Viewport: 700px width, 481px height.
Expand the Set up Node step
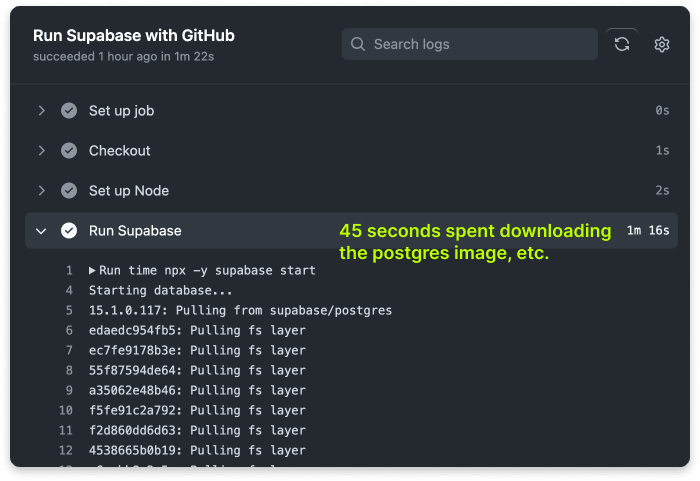pos(42,191)
